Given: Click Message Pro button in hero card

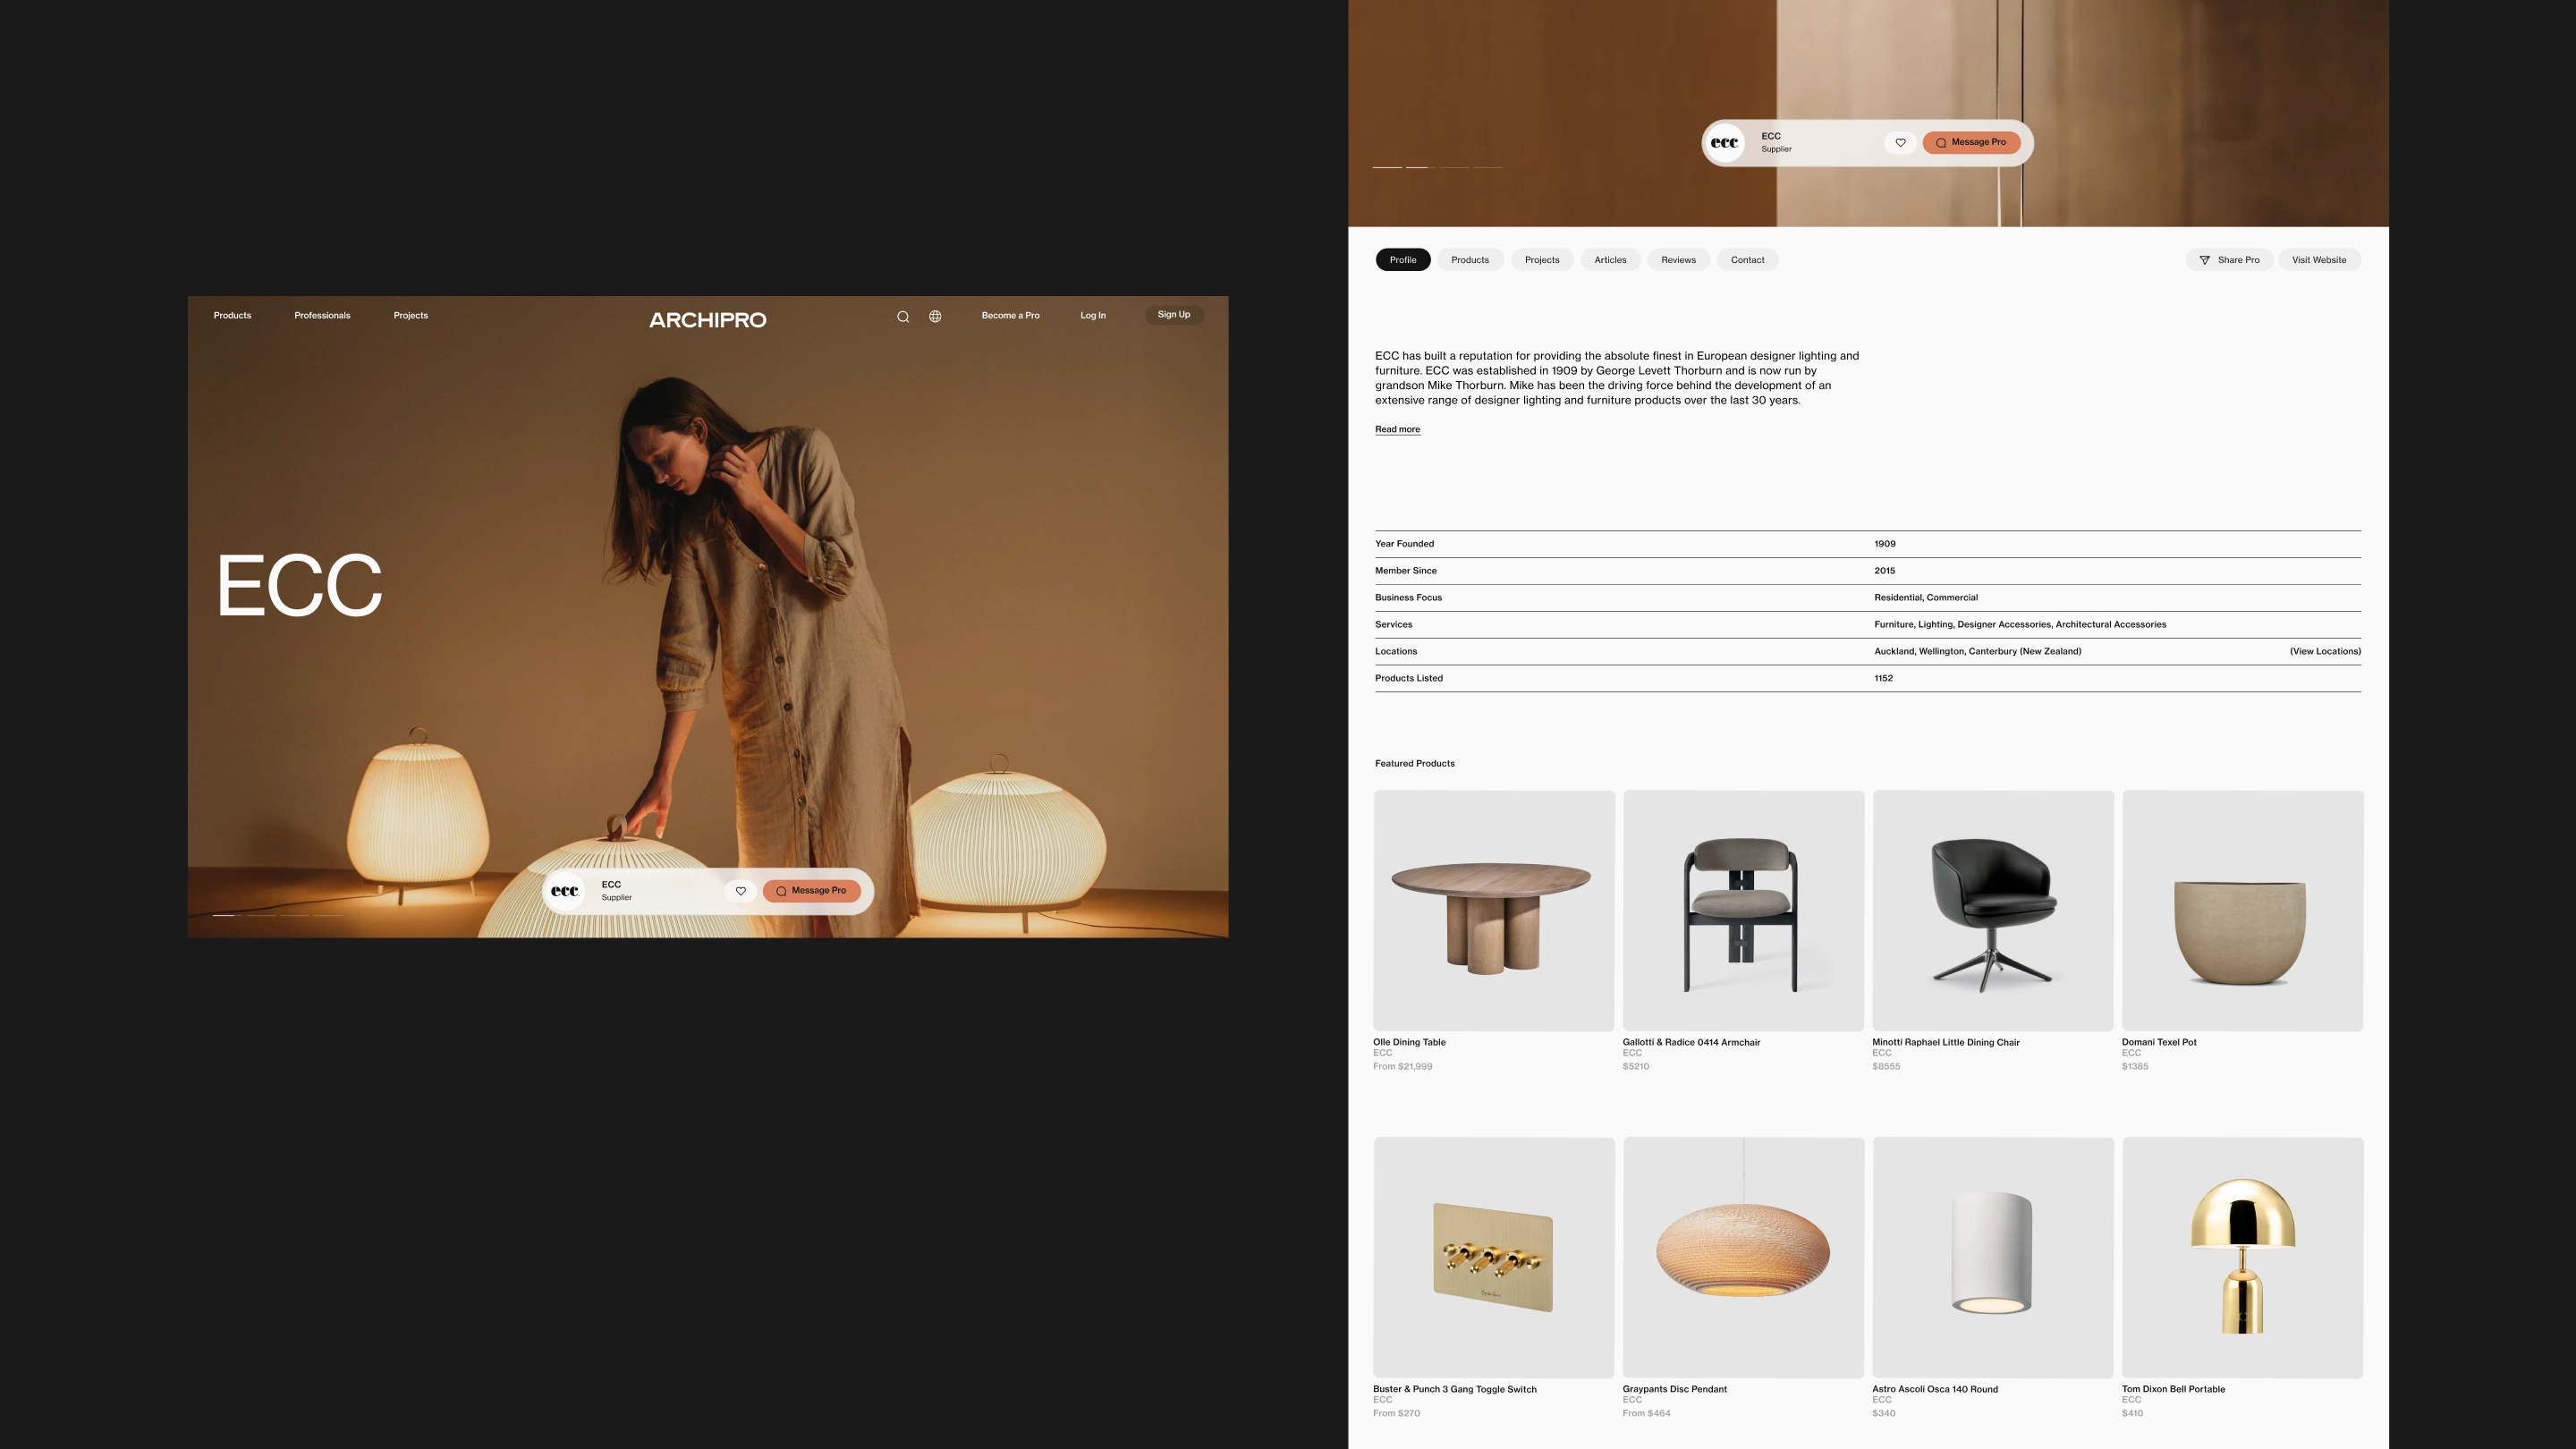Looking at the screenshot, I should pyautogui.click(x=811, y=891).
